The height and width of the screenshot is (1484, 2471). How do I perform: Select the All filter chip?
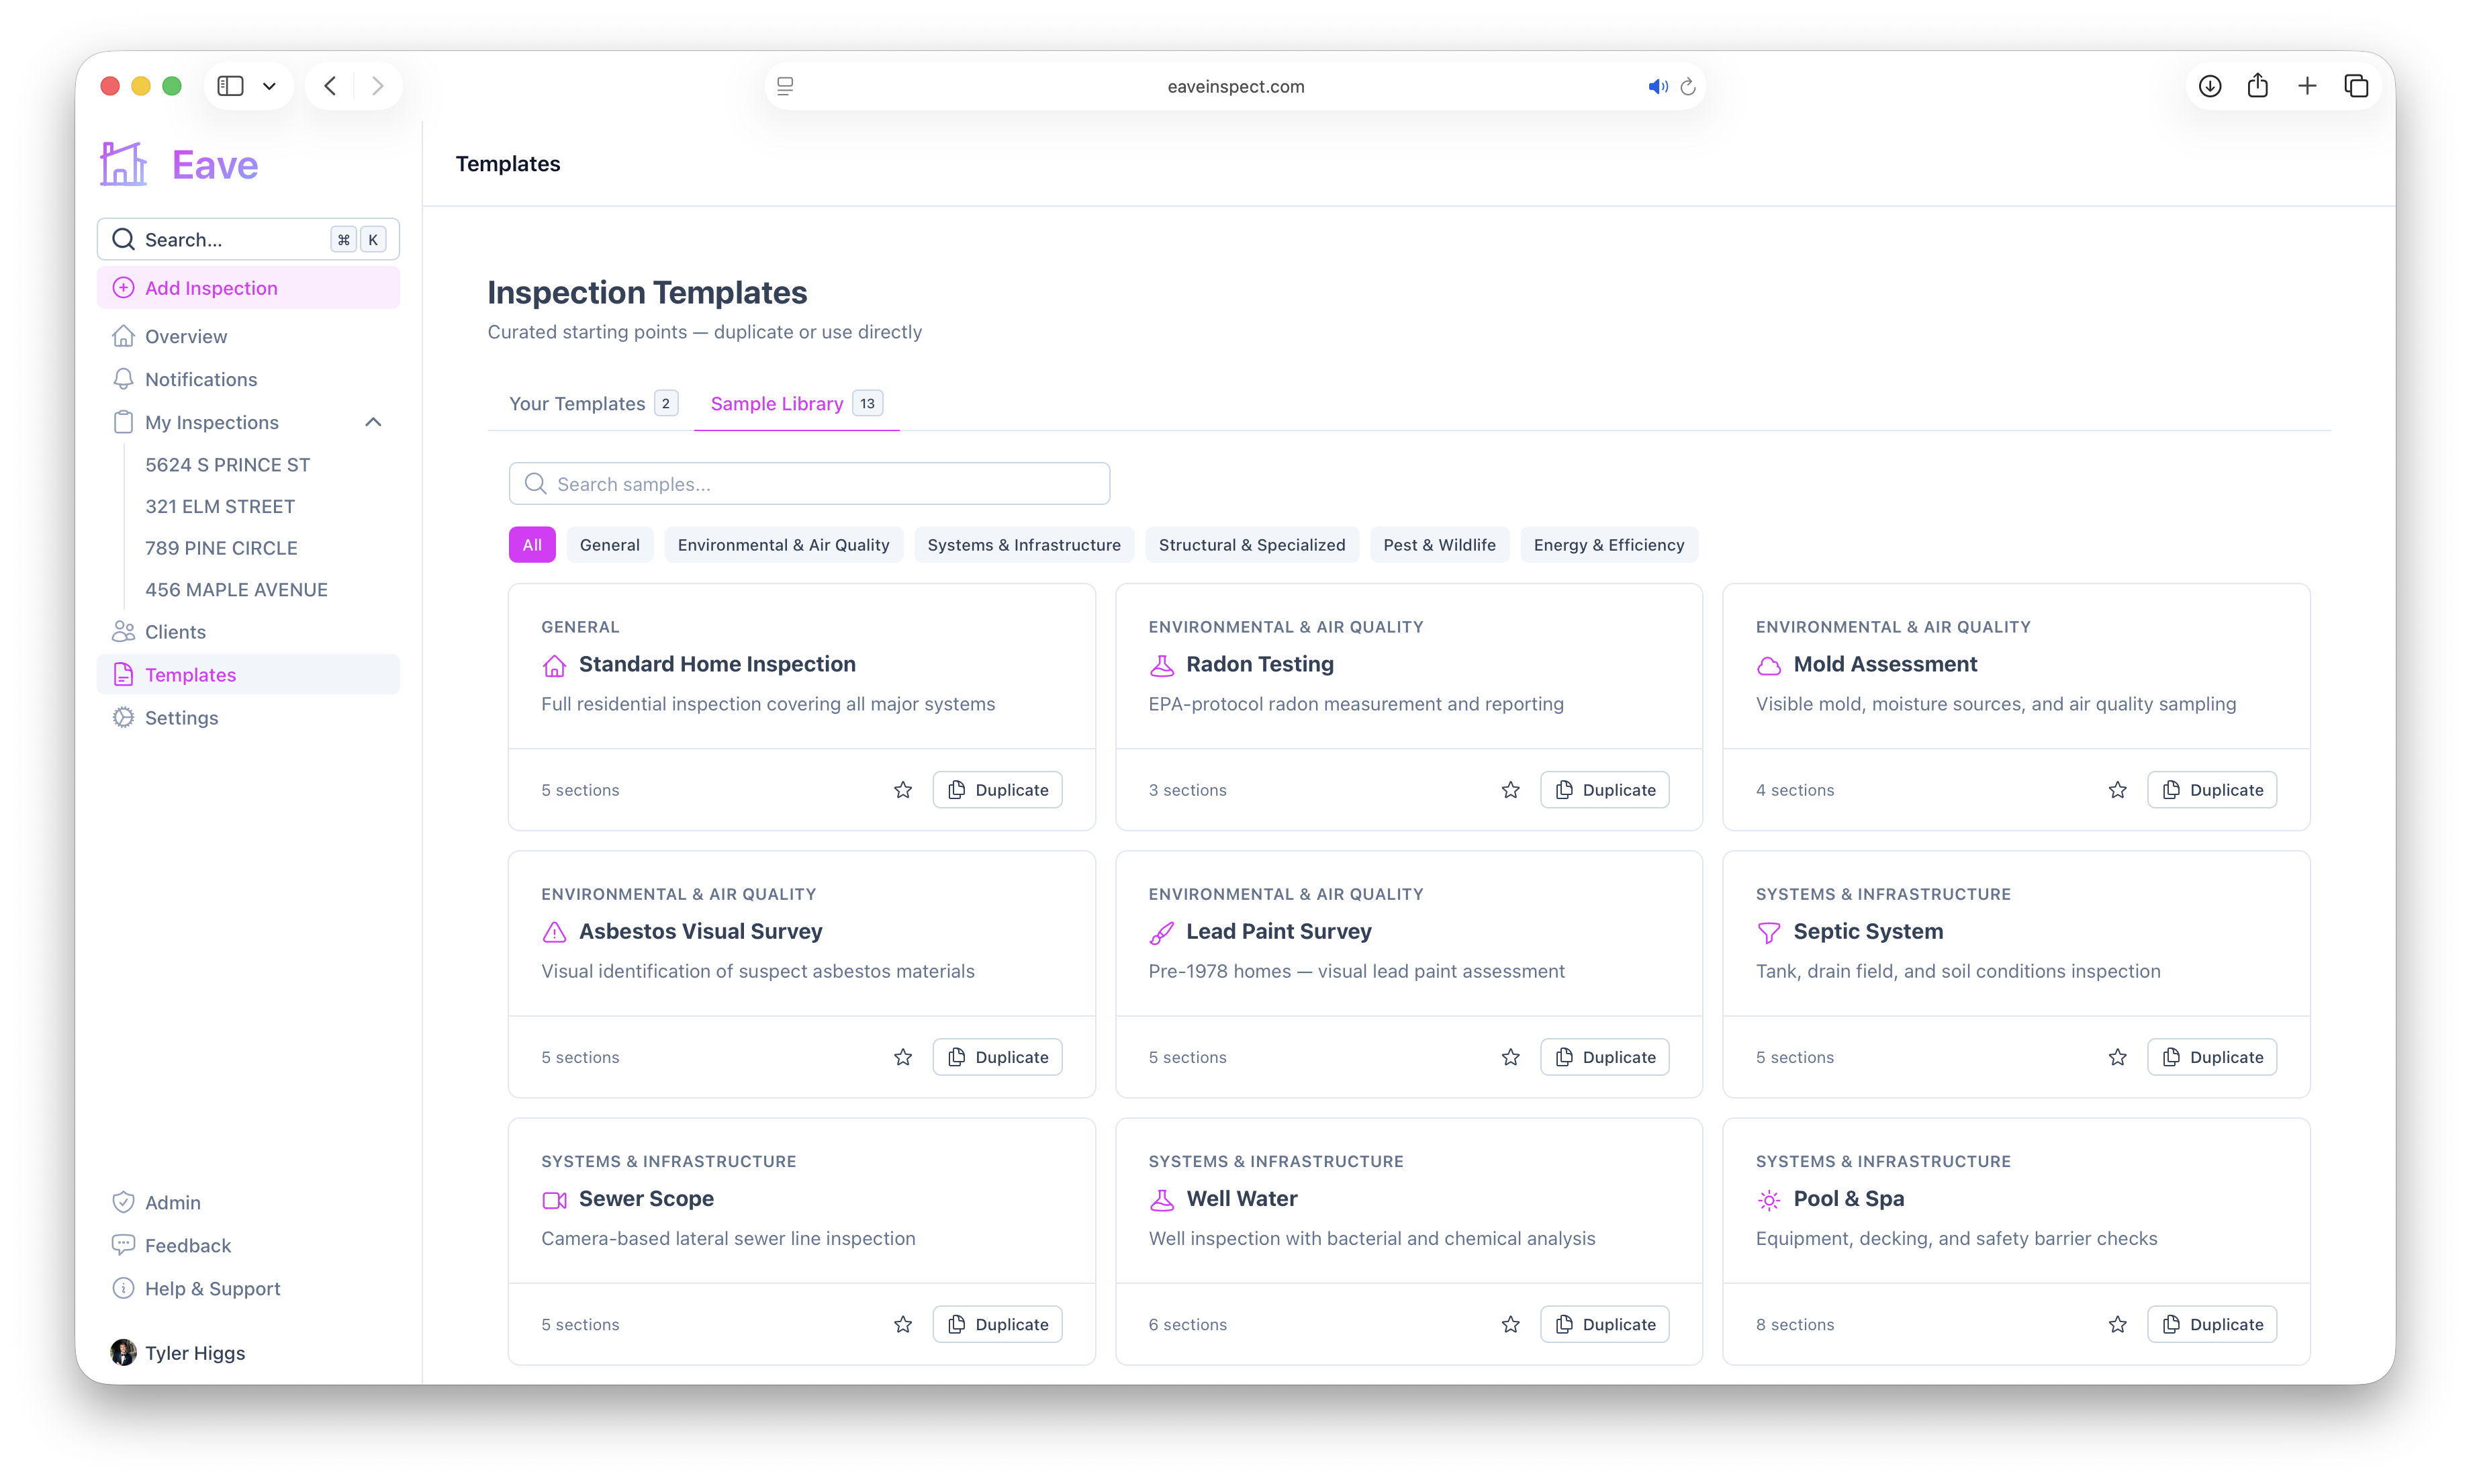coord(531,545)
